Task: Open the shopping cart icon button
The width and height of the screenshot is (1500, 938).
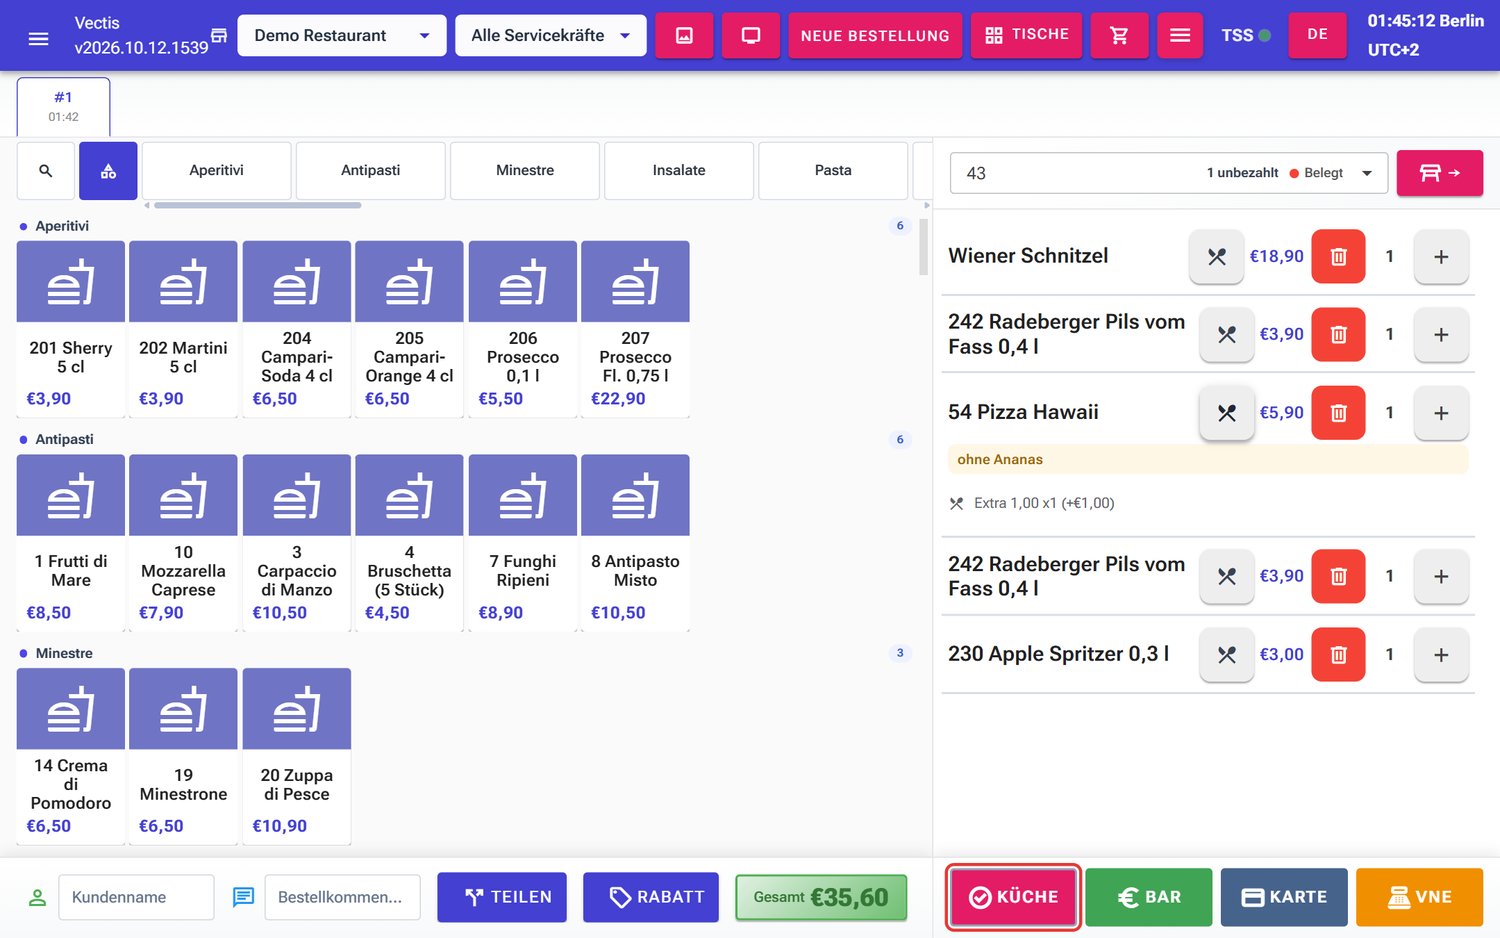Action: click(1119, 35)
